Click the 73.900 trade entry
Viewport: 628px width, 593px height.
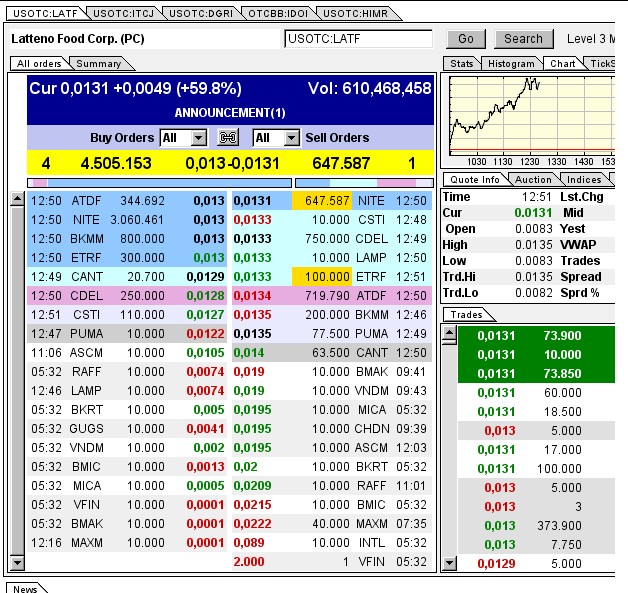pyautogui.click(x=536, y=336)
